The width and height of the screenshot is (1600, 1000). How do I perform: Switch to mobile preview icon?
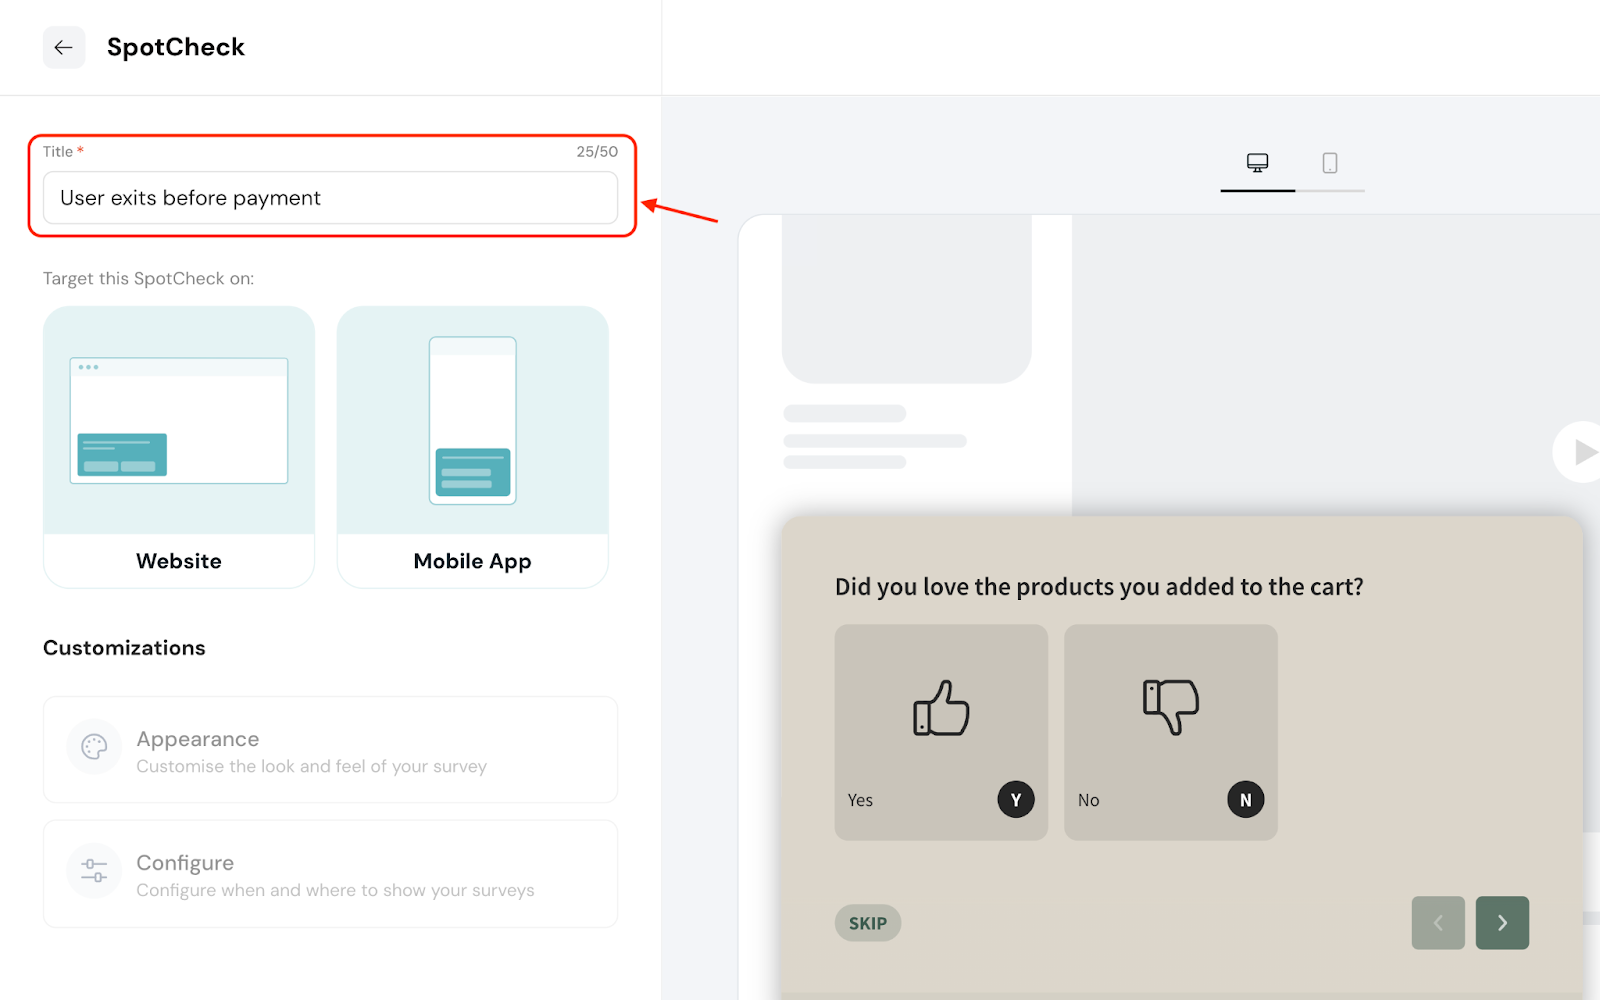pos(1329,163)
